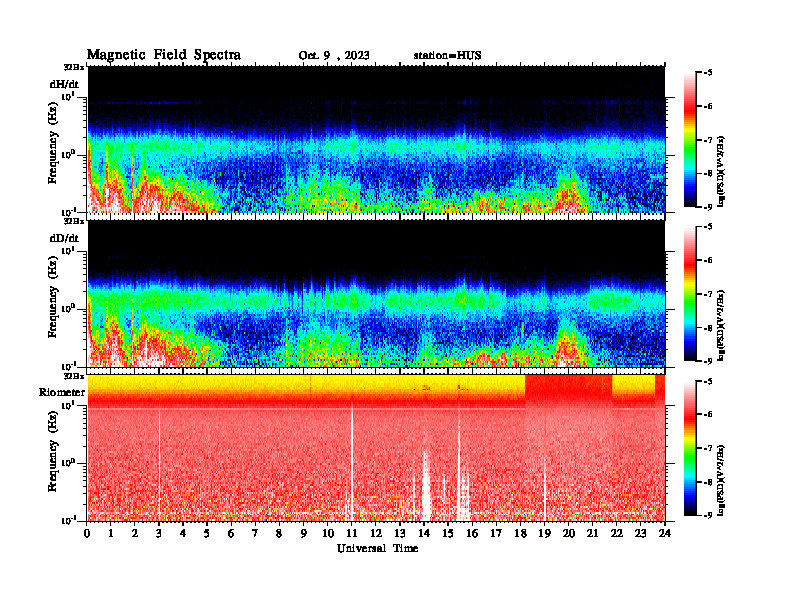Click the "-5" tick on dH/dt colorbar
This screenshot has height=612, width=792.
(x=708, y=73)
